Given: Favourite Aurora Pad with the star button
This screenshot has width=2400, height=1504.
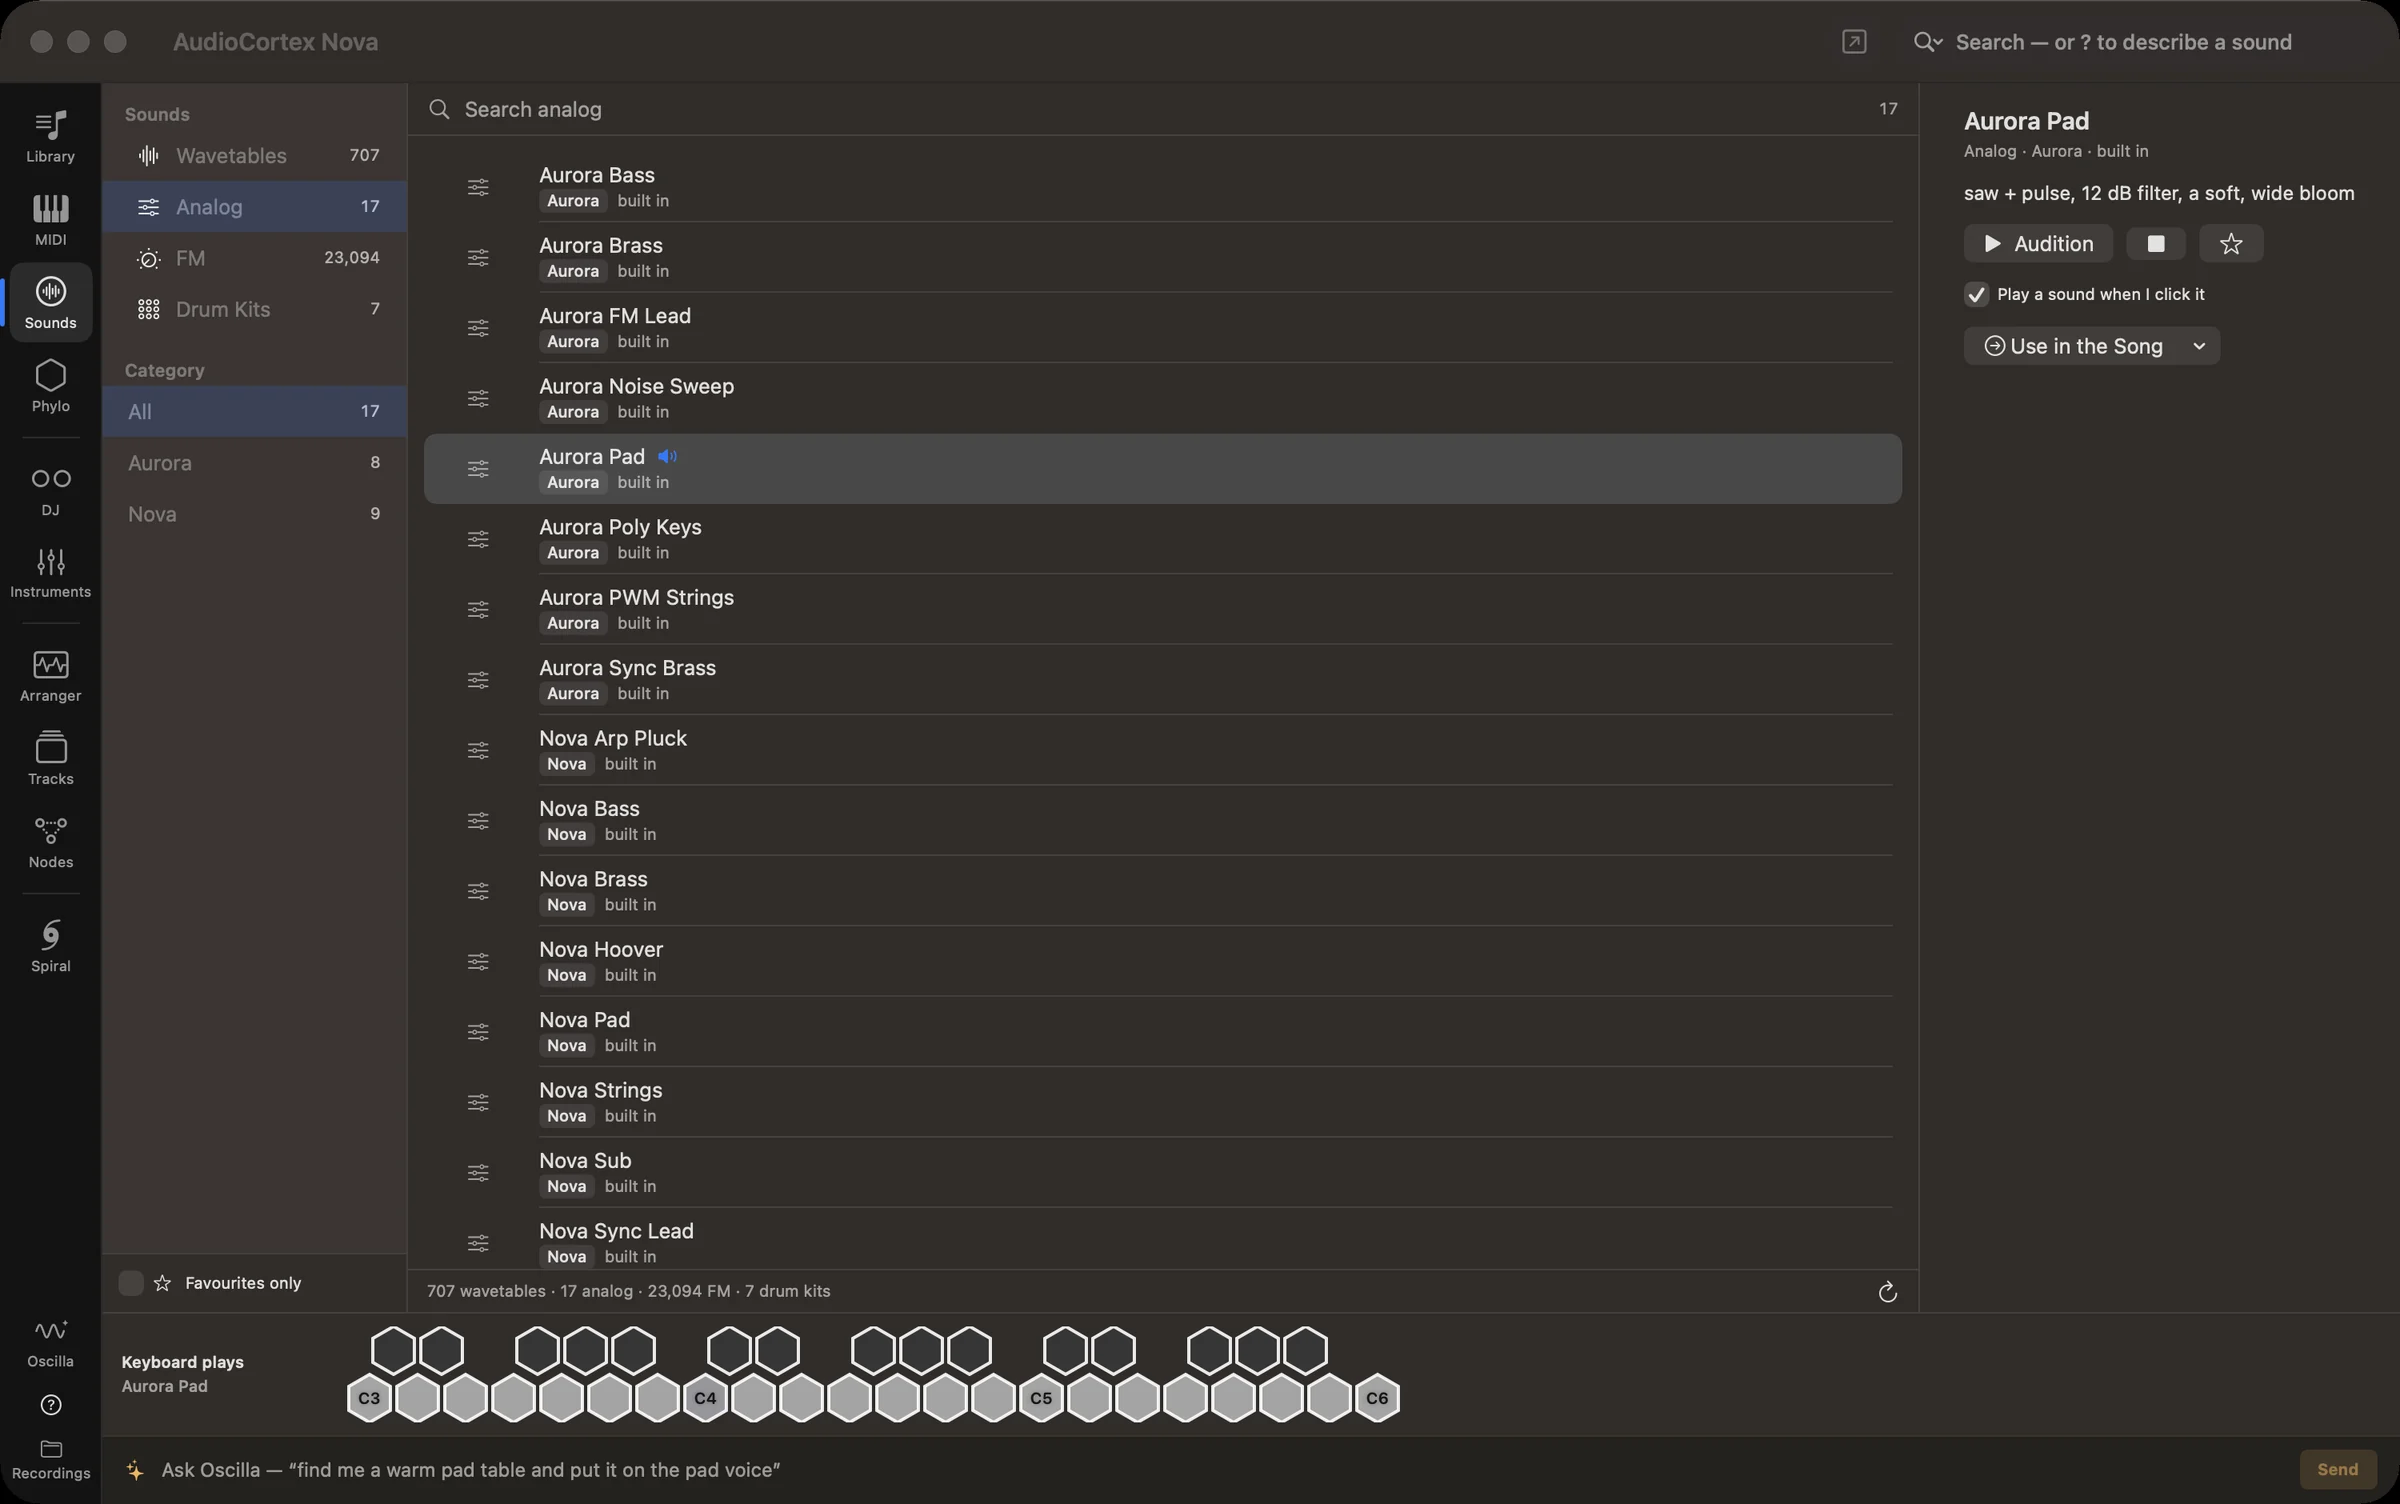Looking at the screenshot, I should click(x=2231, y=244).
